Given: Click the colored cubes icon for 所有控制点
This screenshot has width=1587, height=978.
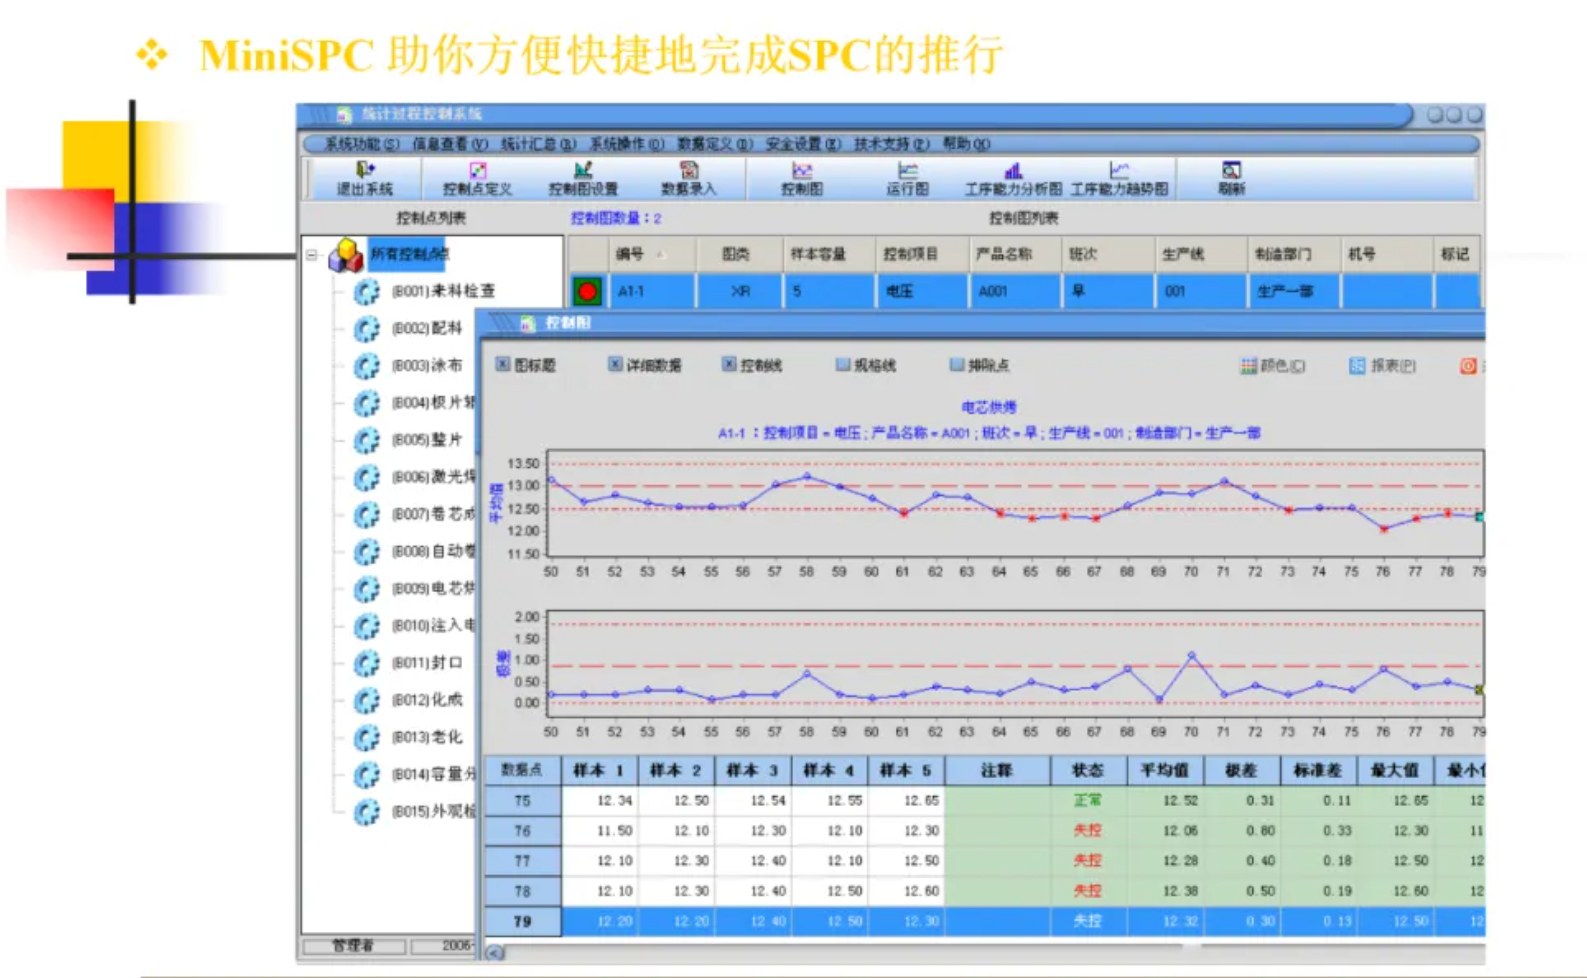Looking at the screenshot, I should (346, 255).
